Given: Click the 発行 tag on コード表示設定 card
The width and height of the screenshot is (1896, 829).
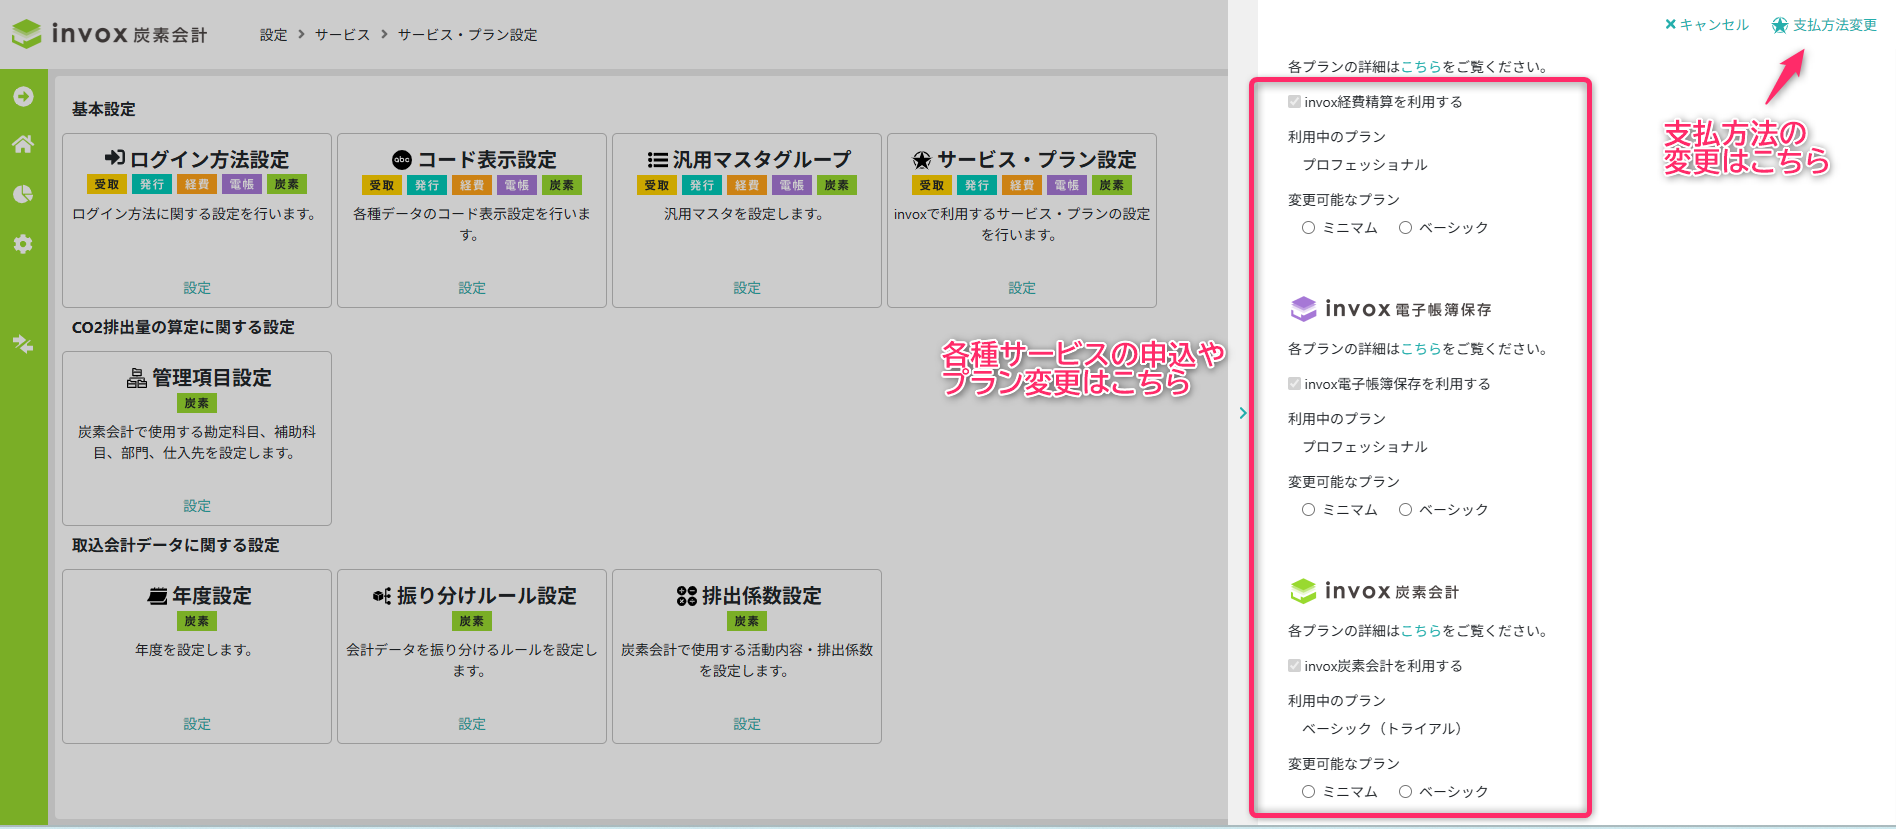Looking at the screenshot, I should [427, 185].
